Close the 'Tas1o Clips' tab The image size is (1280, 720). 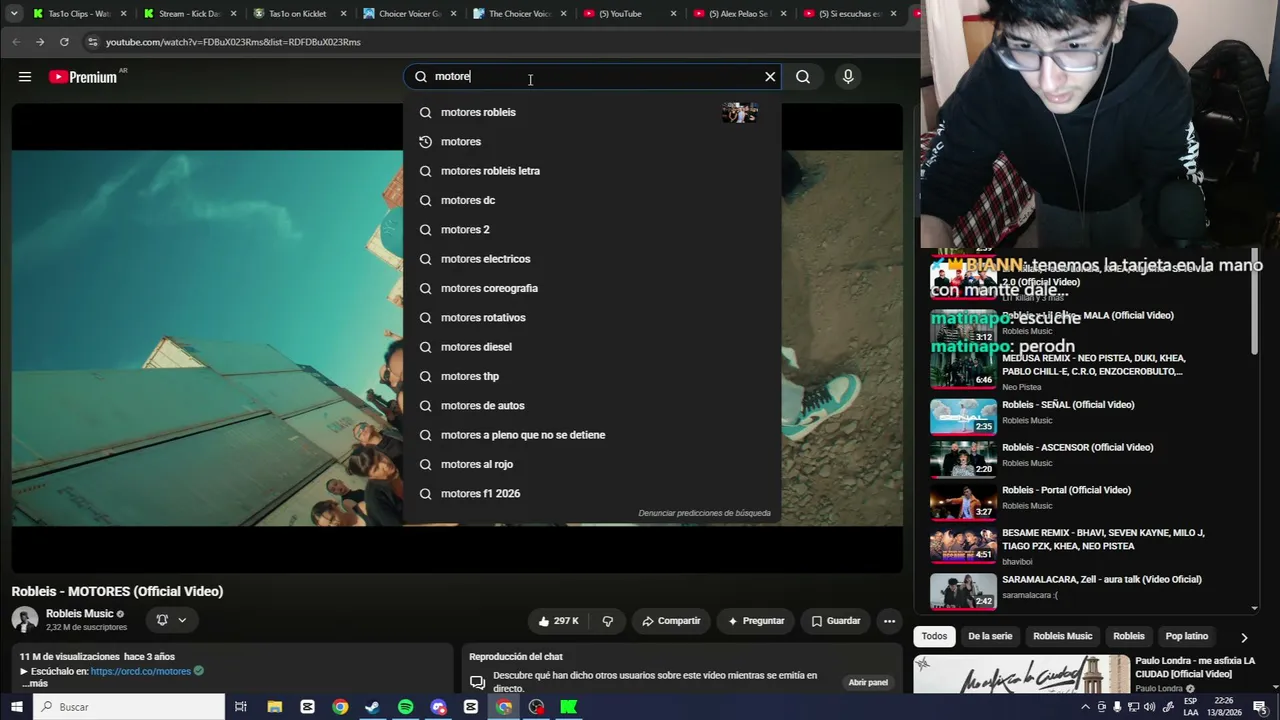124,14
